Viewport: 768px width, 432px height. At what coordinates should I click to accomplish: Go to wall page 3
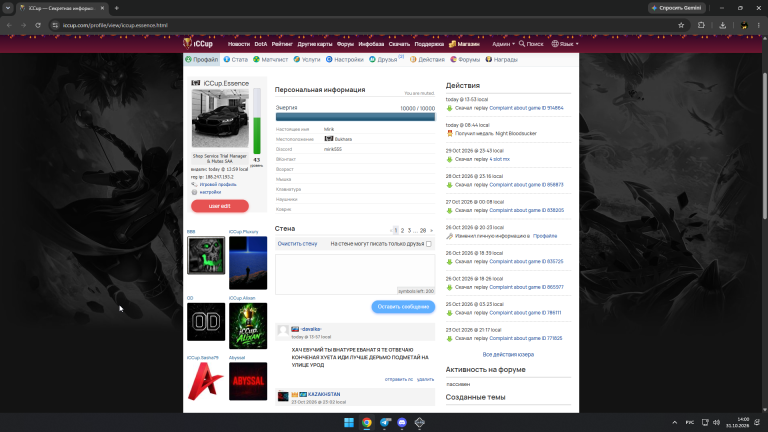(x=409, y=230)
